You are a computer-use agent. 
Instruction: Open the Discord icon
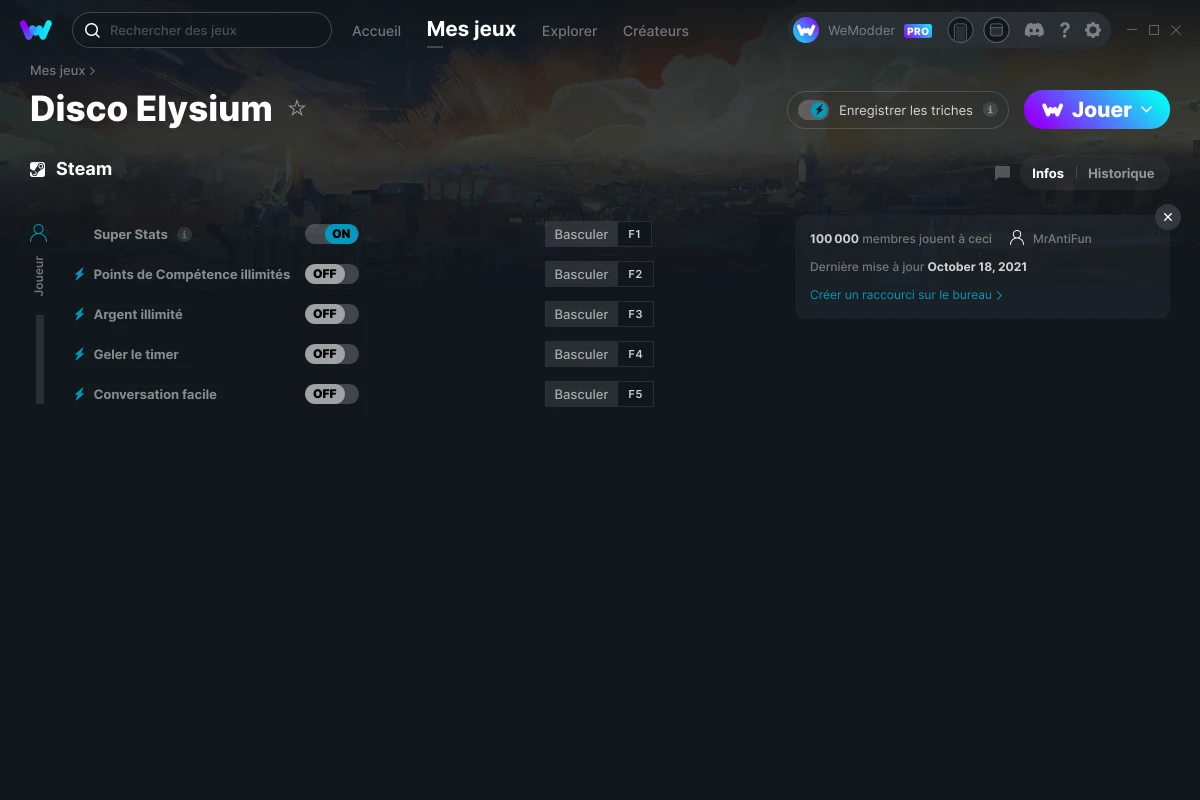(1035, 30)
